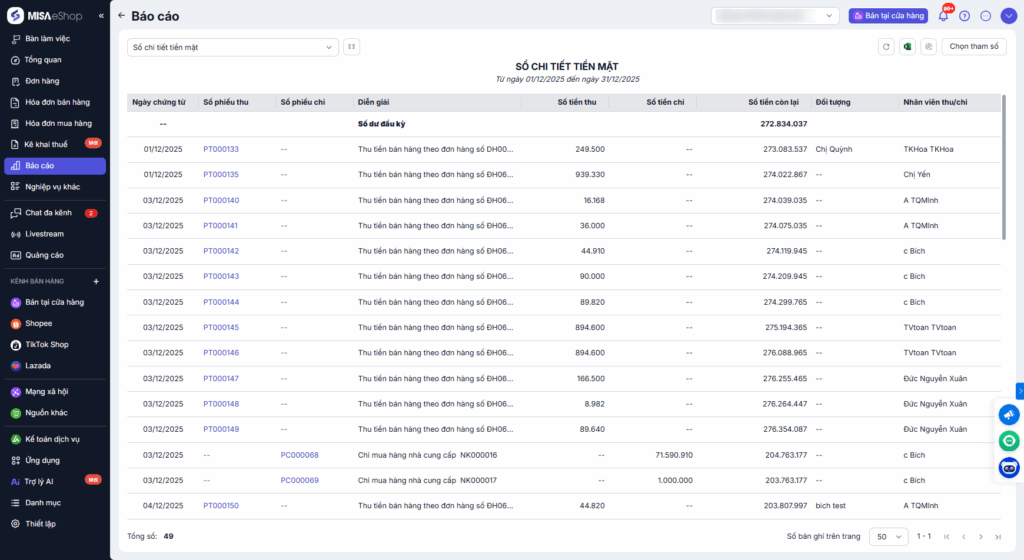Change records per page dropdown showing 50
This screenshot has width=1024, height=560.
pyautogui.click(x=888, y=537)
